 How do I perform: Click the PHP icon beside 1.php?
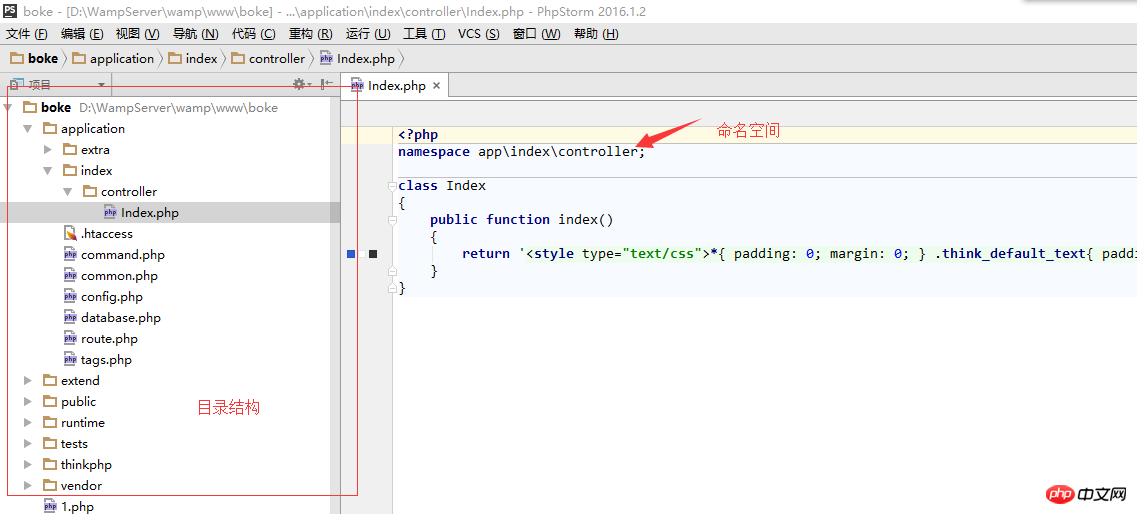(x=50, y=506)
